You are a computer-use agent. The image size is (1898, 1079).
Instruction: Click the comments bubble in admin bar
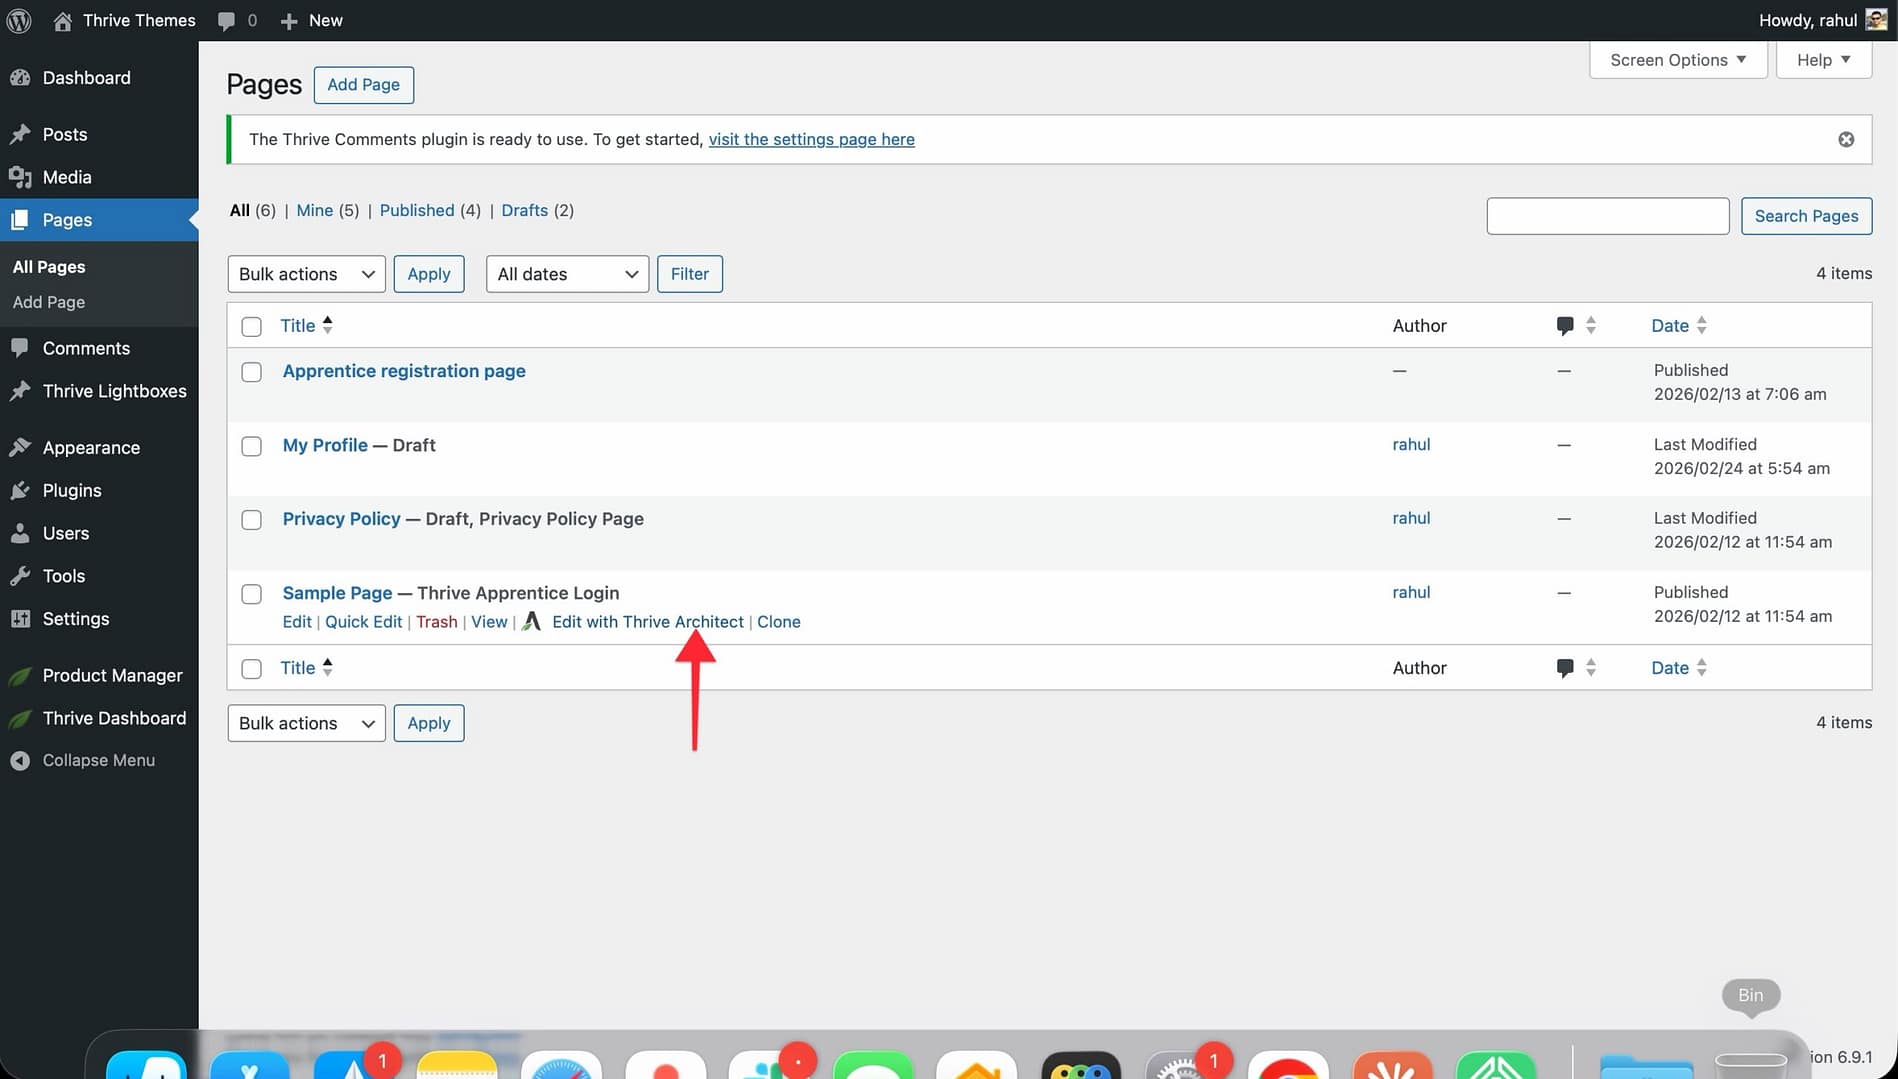click(x=227, y=20)
